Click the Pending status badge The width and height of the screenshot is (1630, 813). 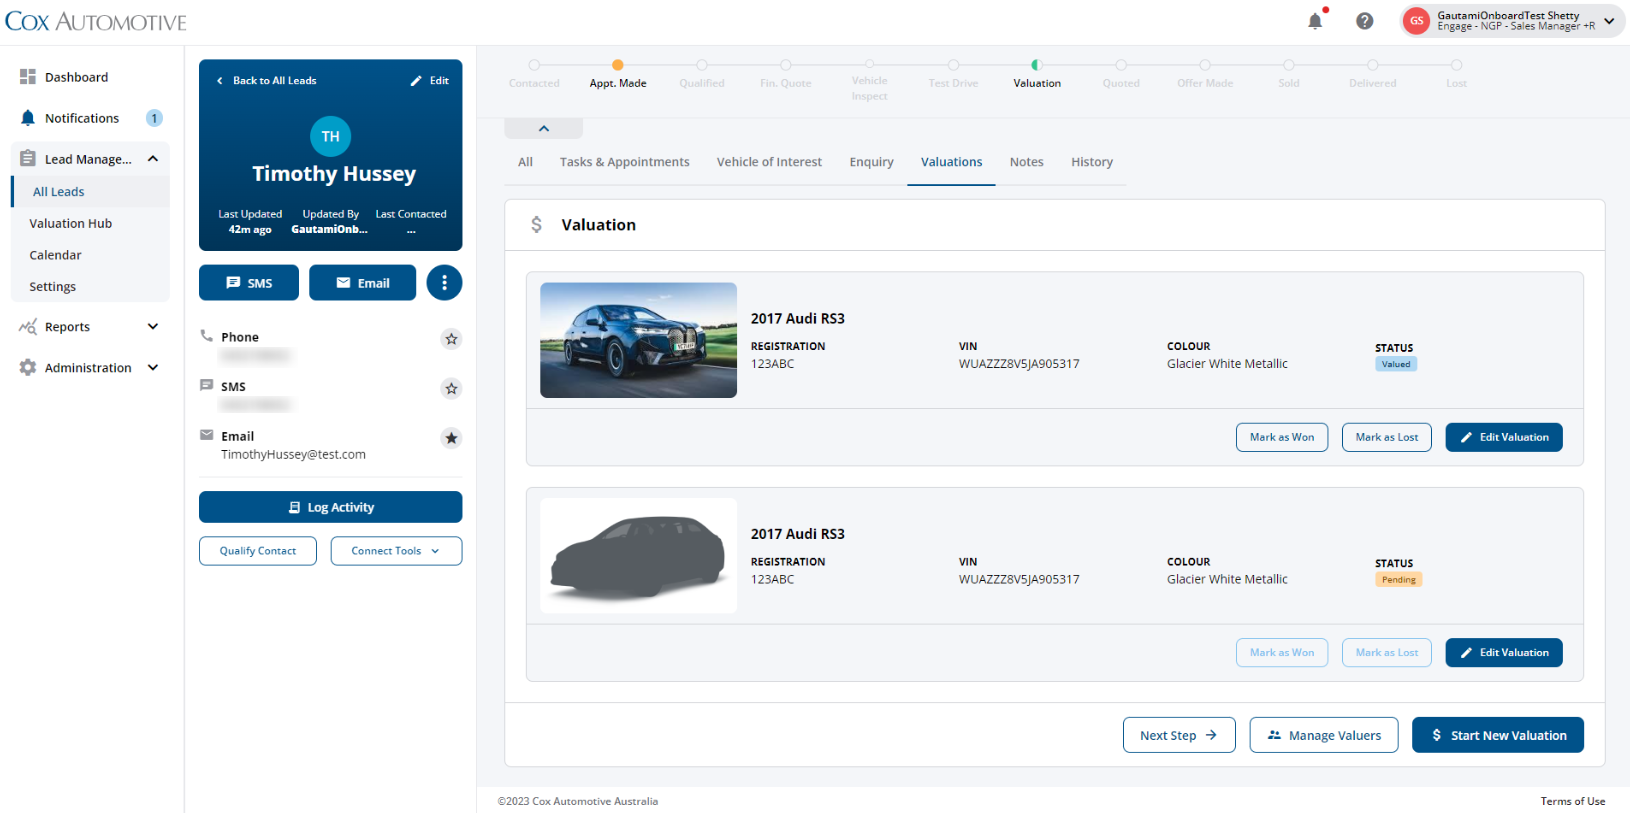tap(1399, 580)
